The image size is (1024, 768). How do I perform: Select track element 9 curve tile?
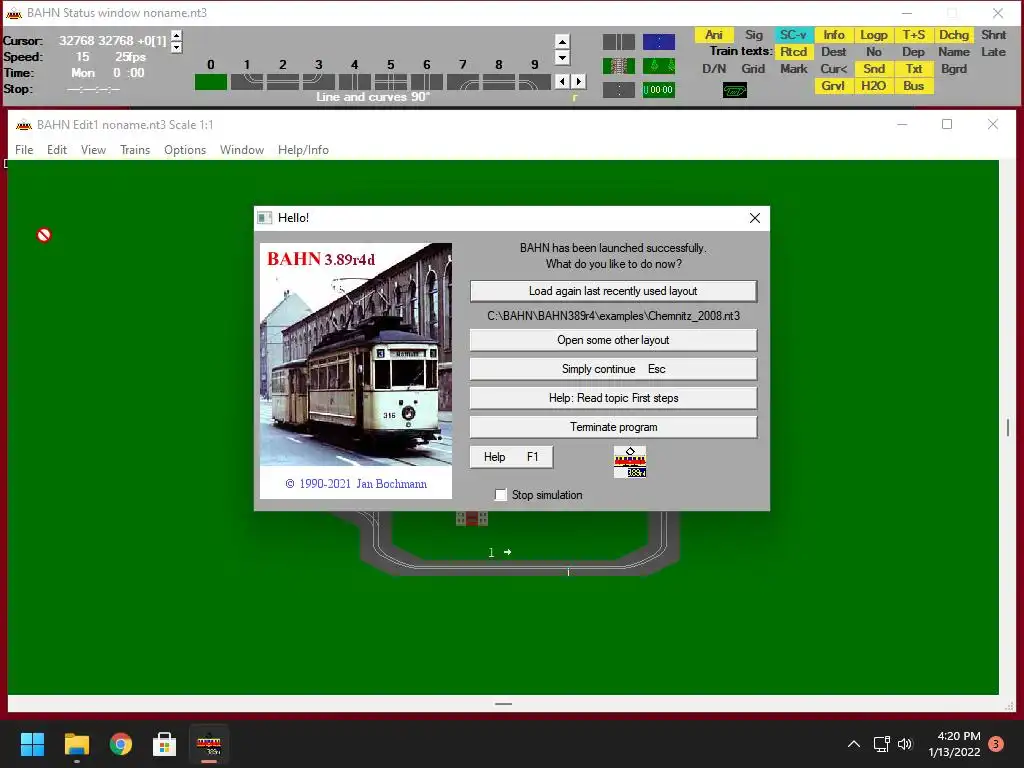(534, 82)
